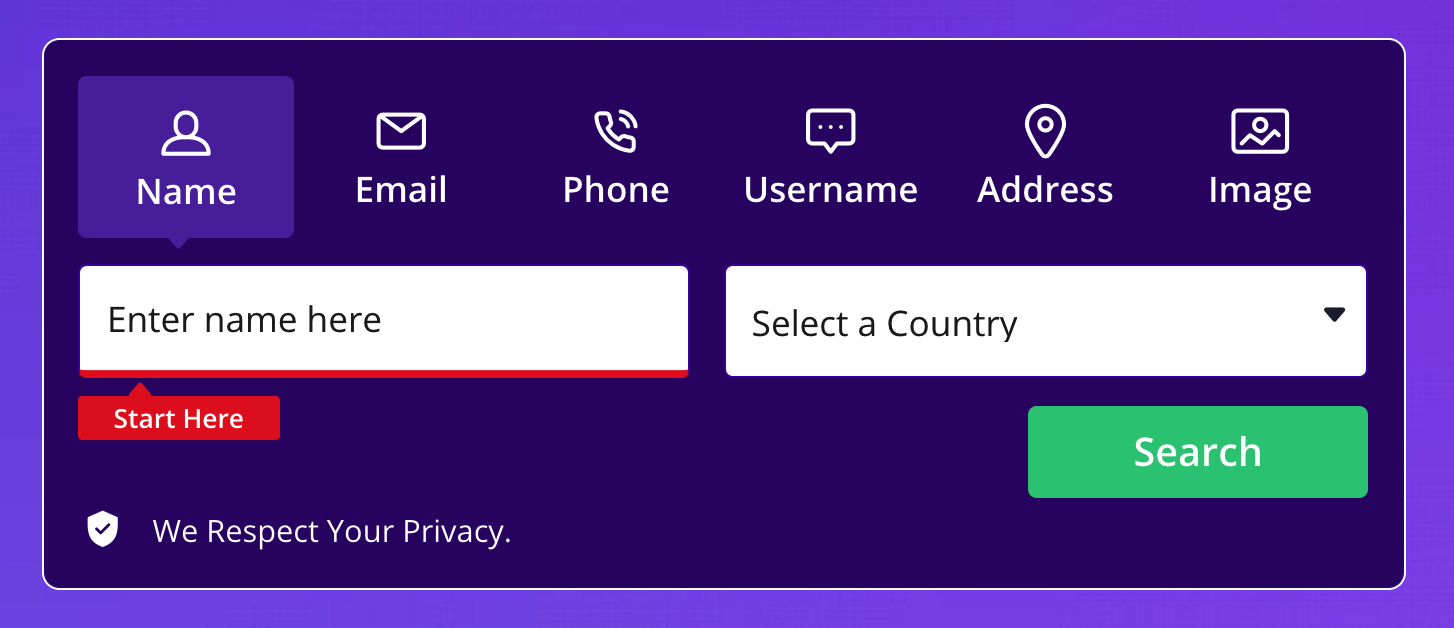The height and width of the screenshot is (628, 1454).
Task: Click the ringing phone handset icon
Action: [616, 132]
